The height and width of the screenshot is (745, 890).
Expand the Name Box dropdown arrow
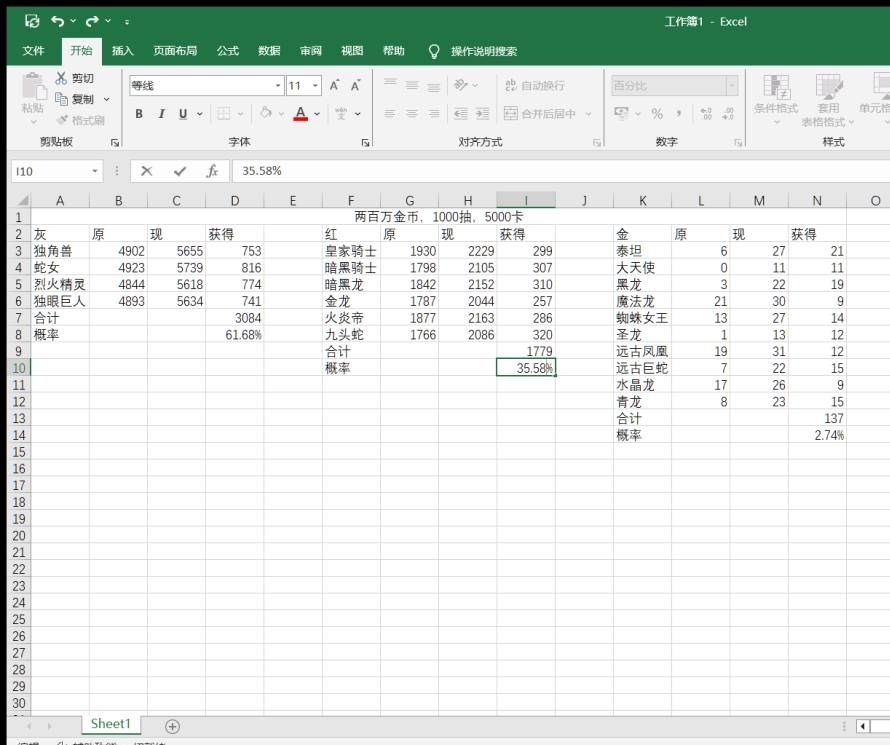click(95, 171)
